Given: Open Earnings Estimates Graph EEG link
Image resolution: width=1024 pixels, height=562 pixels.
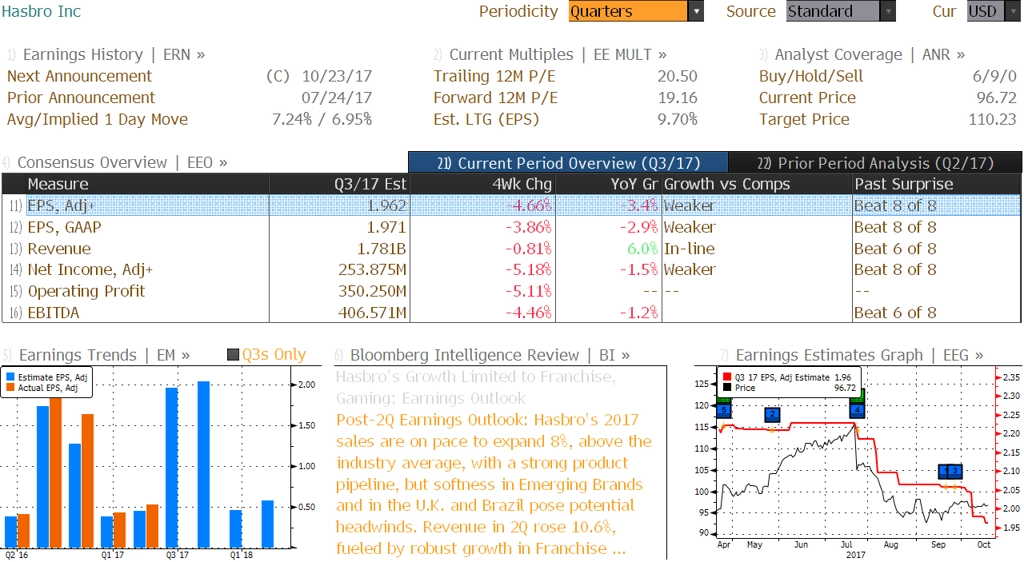Looking at the screenshot, I should pyautogui.click(x=859, y=355).
